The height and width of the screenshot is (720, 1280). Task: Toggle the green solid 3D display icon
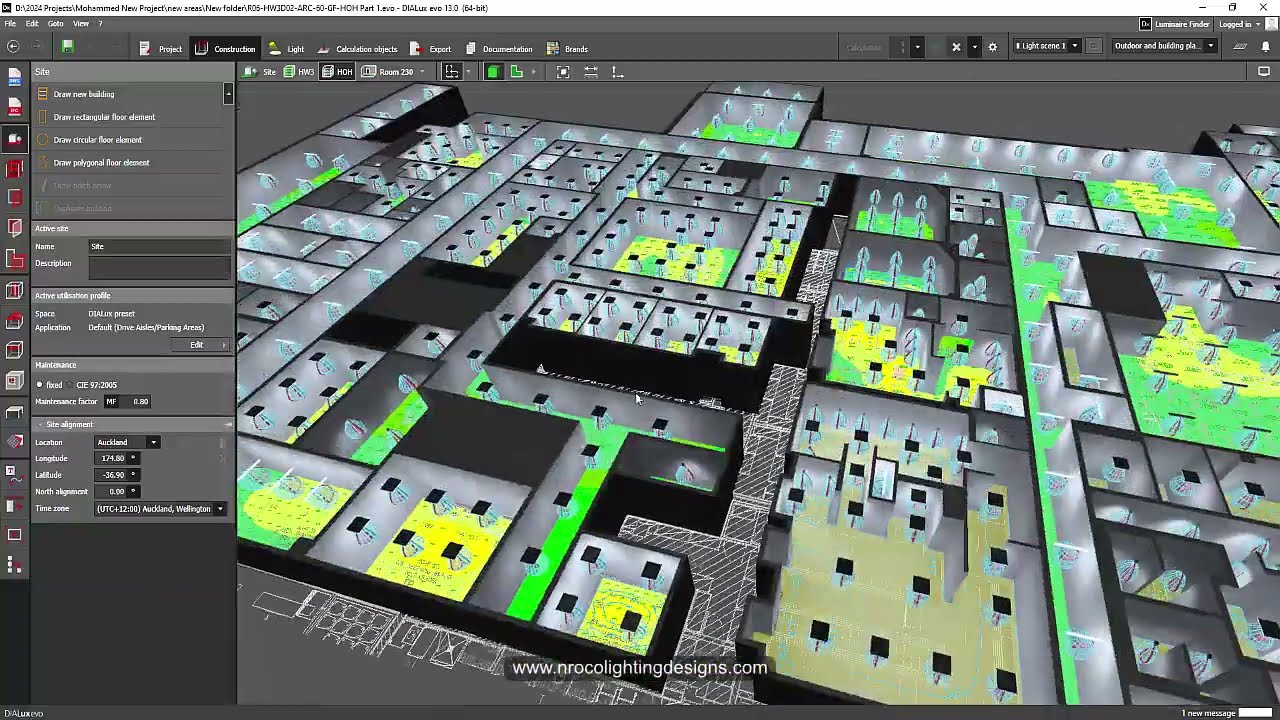point(493,72)
